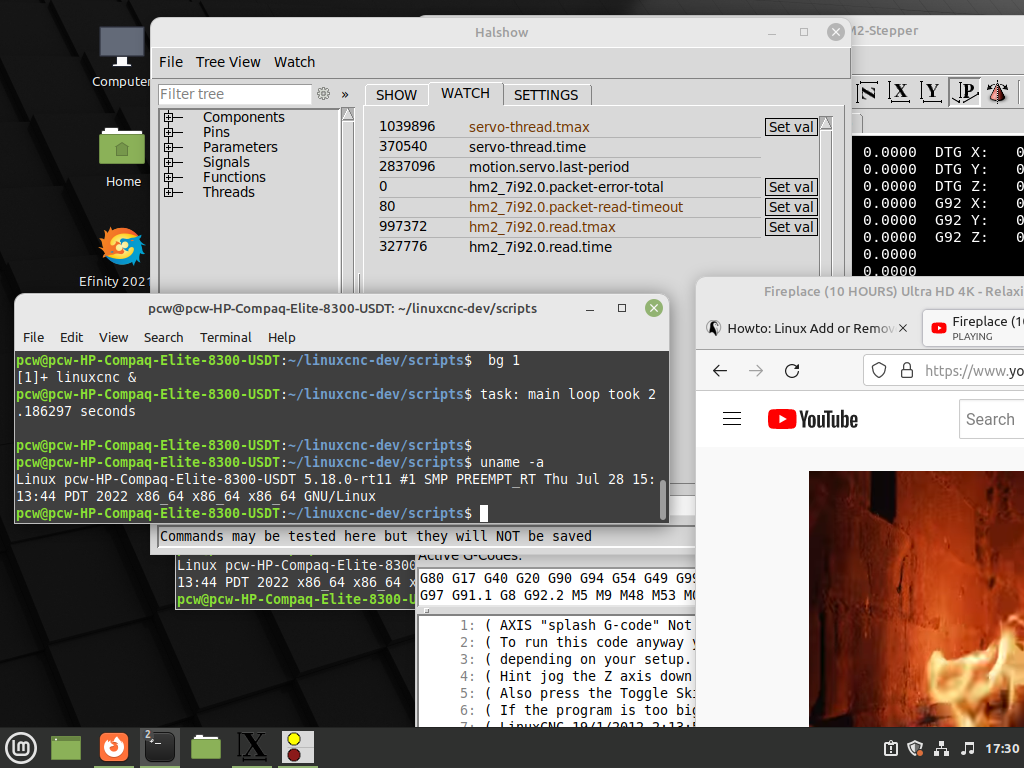Image resolution: width=1024 pixels, height=768 pixels.
Task: Open the Halshow Watch menu
Action: [295, 62]
